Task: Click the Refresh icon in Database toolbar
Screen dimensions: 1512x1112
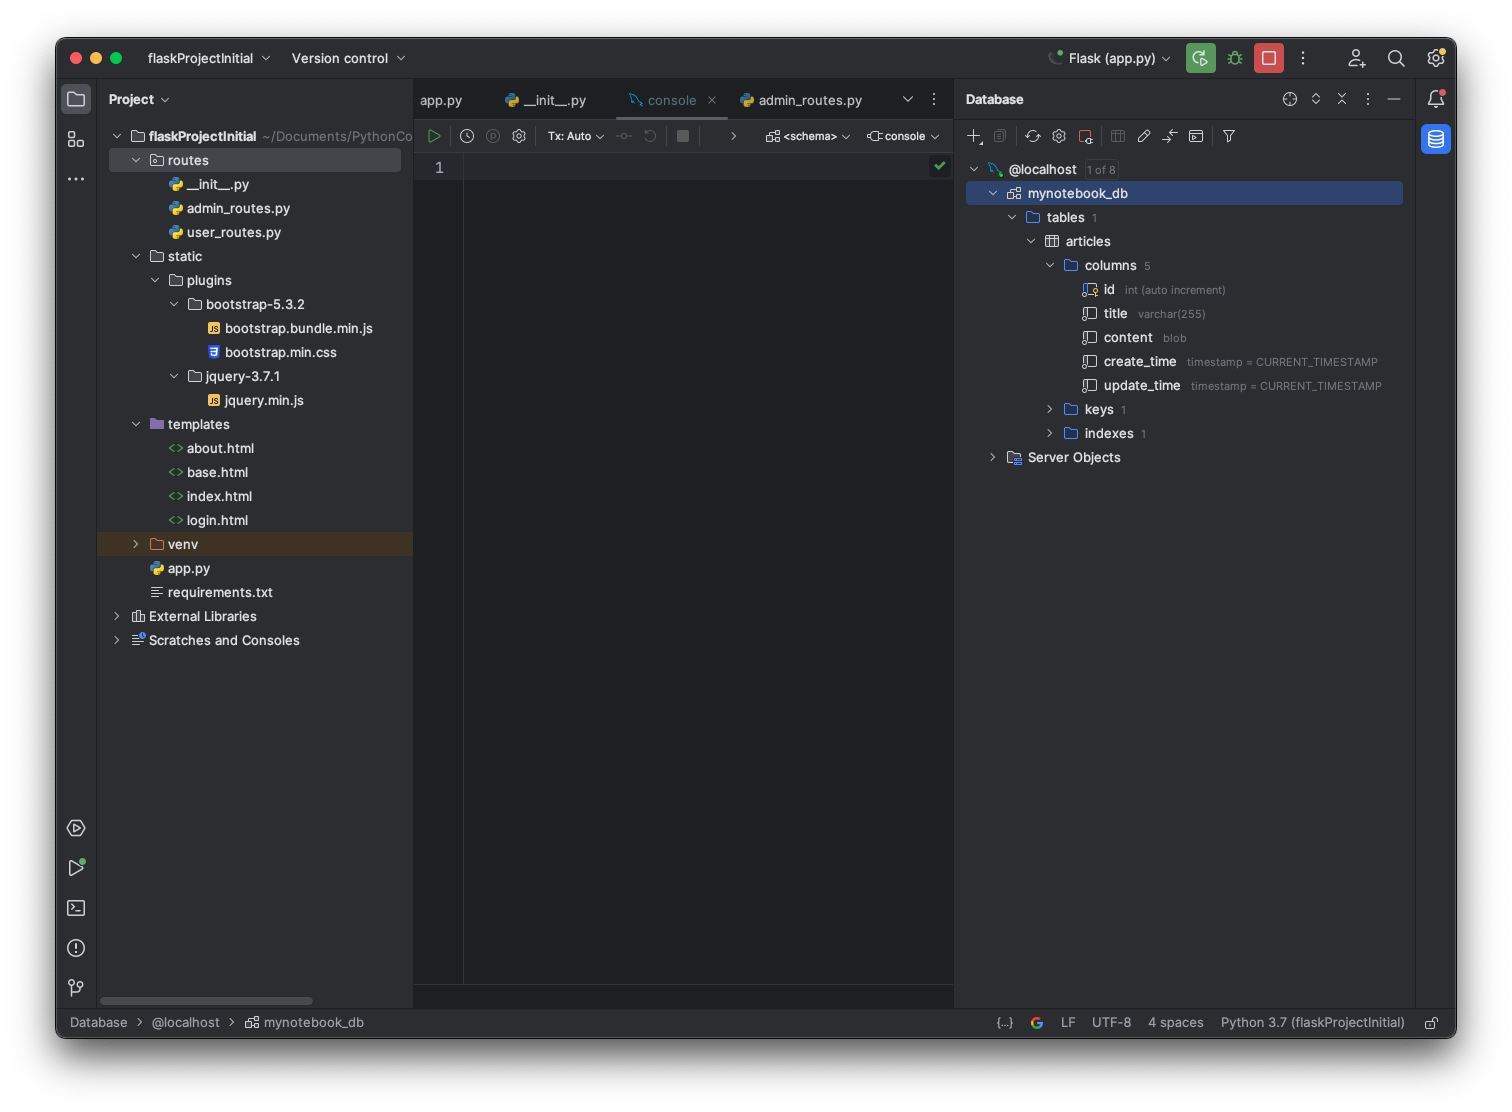Action: click(x=1033, y=136)
